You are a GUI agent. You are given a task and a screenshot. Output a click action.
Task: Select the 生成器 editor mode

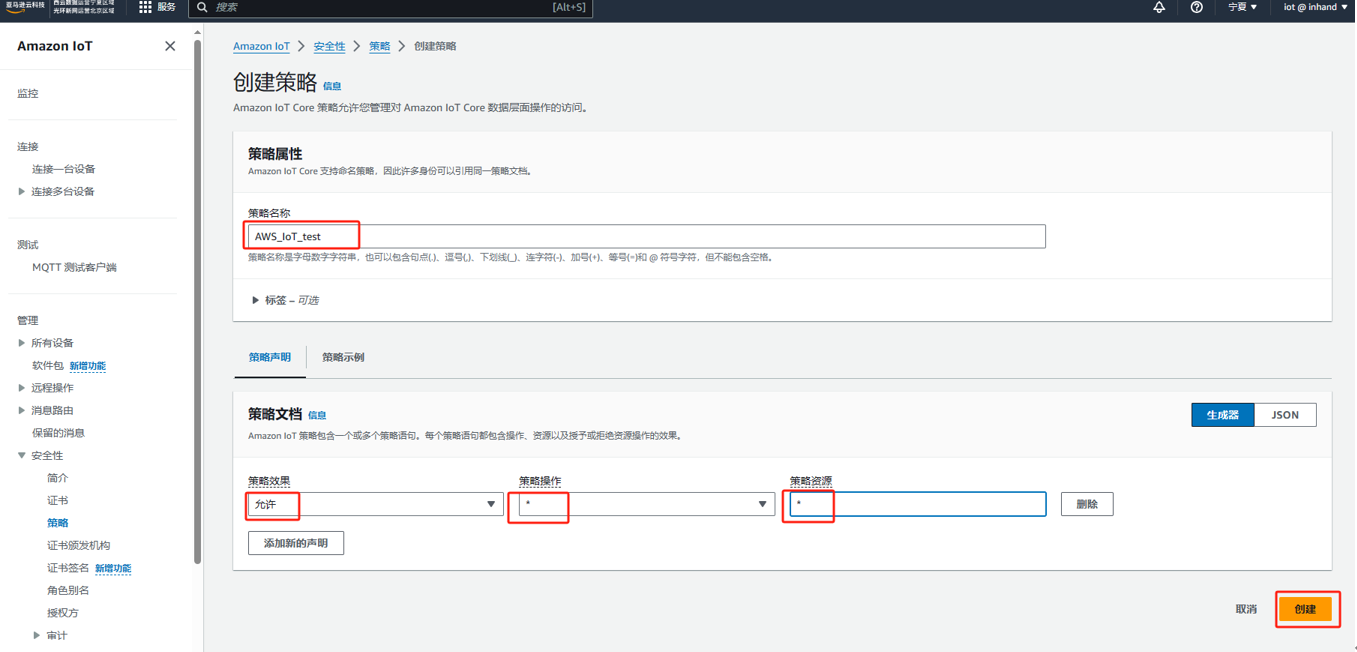click(1222, 415)
